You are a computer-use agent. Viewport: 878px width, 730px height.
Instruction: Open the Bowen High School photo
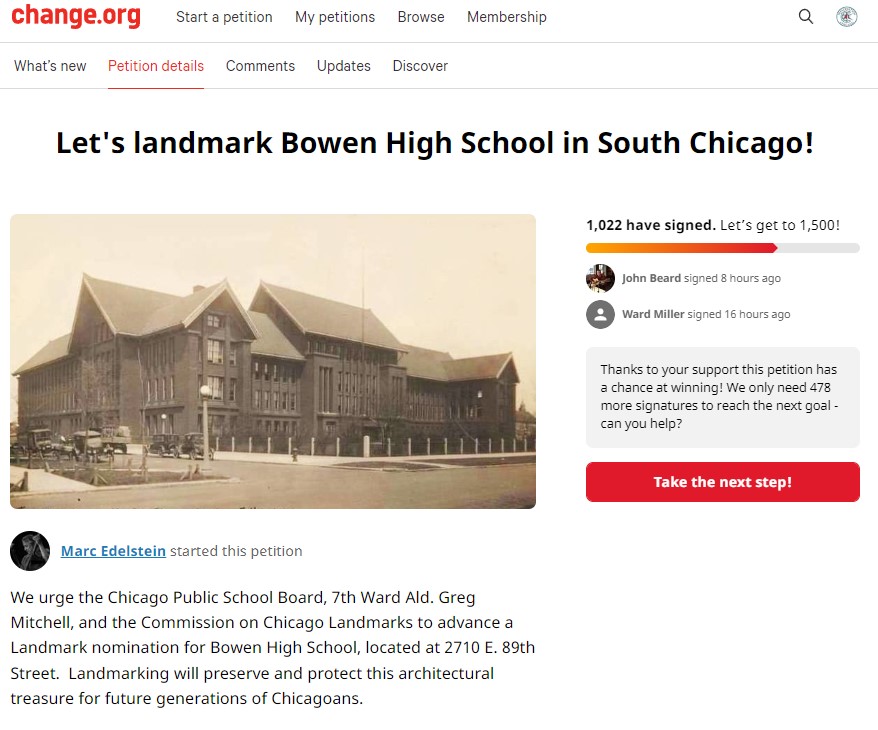(x=273, y=362)
